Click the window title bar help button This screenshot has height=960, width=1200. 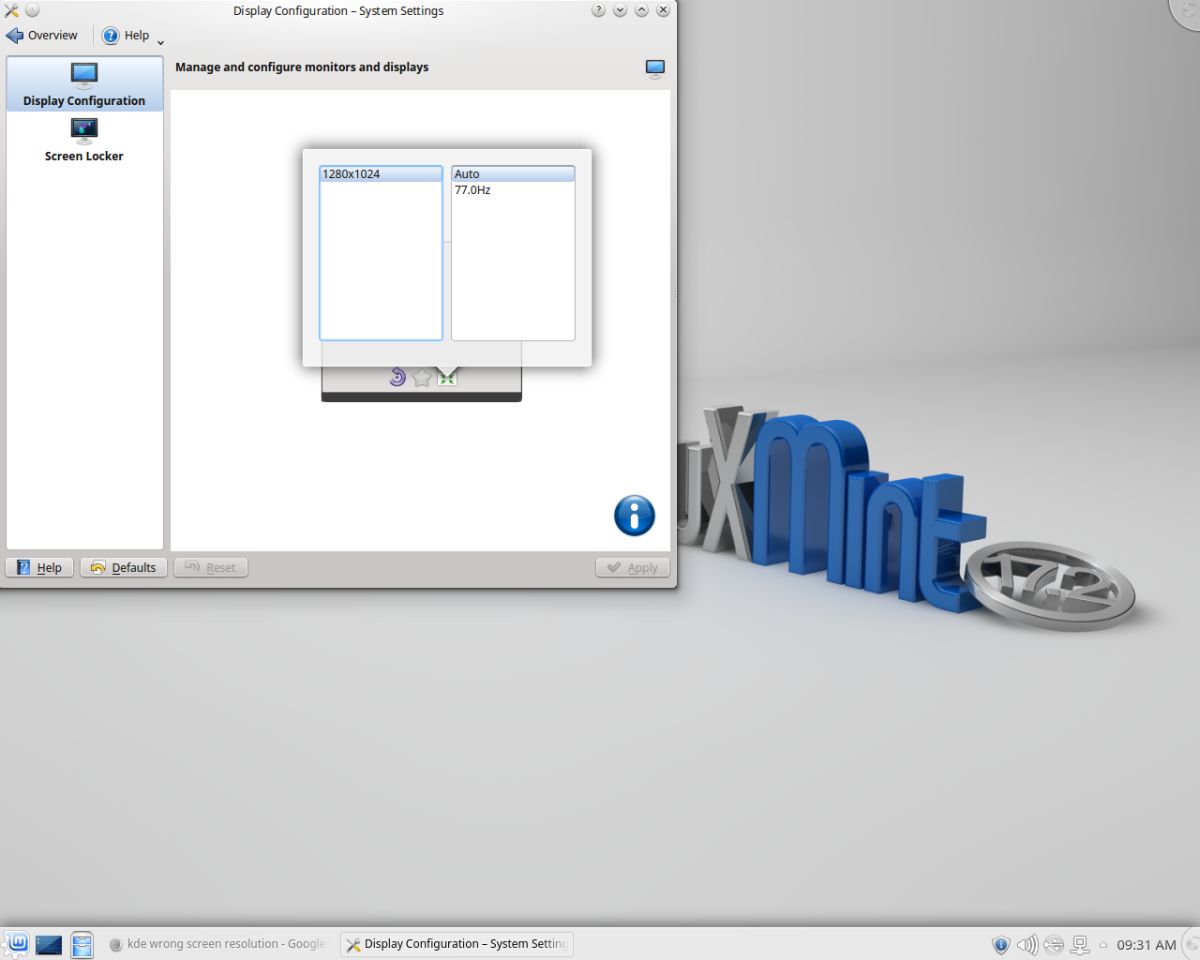click(x=598, y=11)
